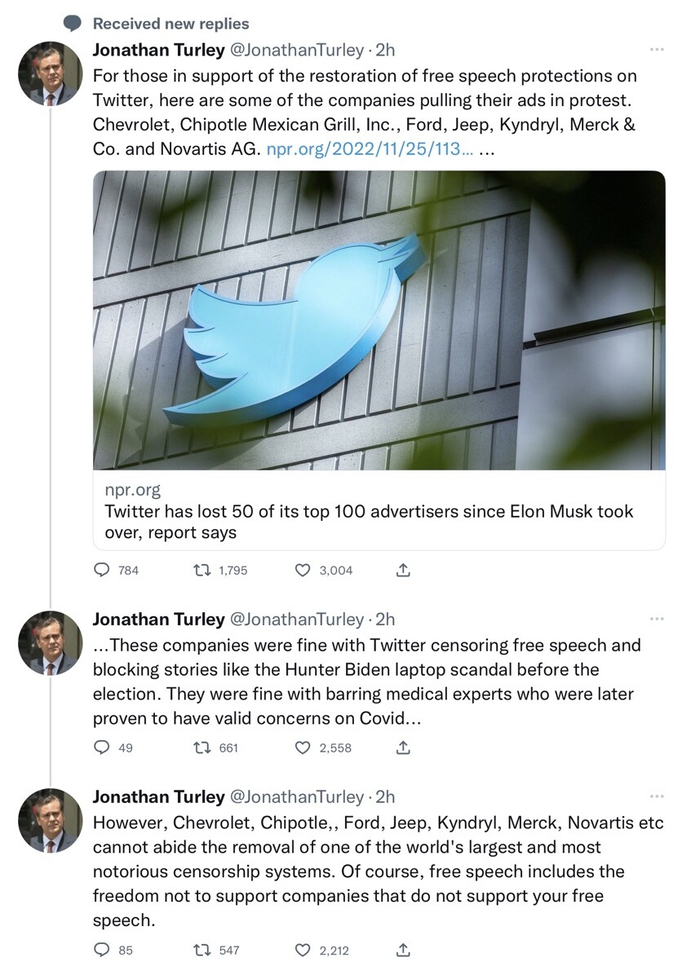Click the Received new replies notice
The height and width of the screenshot is (975, 700).
tap(170, 23)
